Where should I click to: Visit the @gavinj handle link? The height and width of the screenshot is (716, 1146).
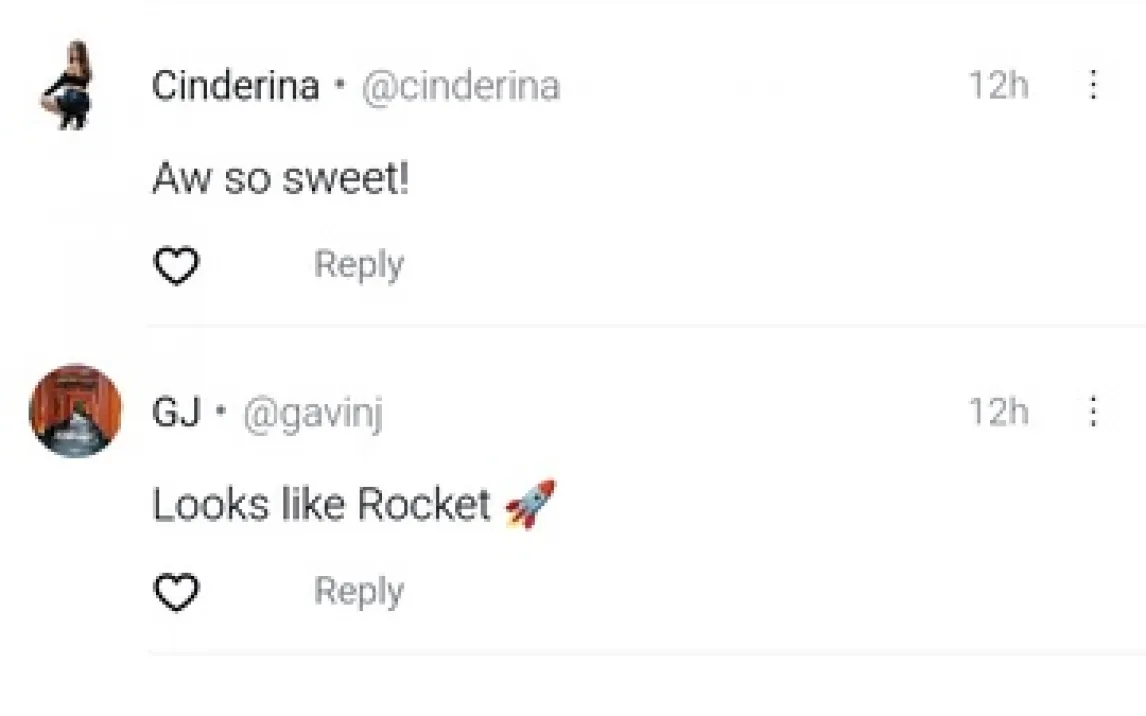(313, 413)
